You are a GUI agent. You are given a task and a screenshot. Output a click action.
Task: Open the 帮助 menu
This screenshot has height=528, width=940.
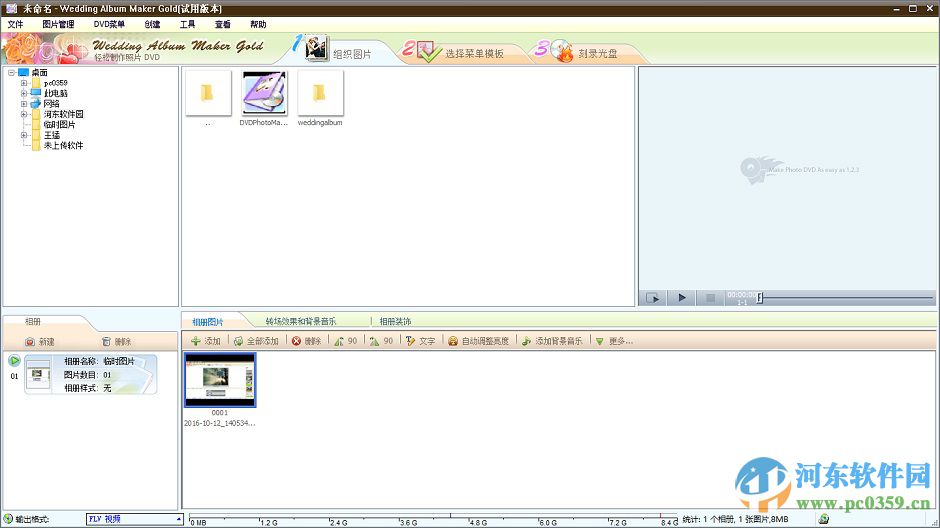258,24
